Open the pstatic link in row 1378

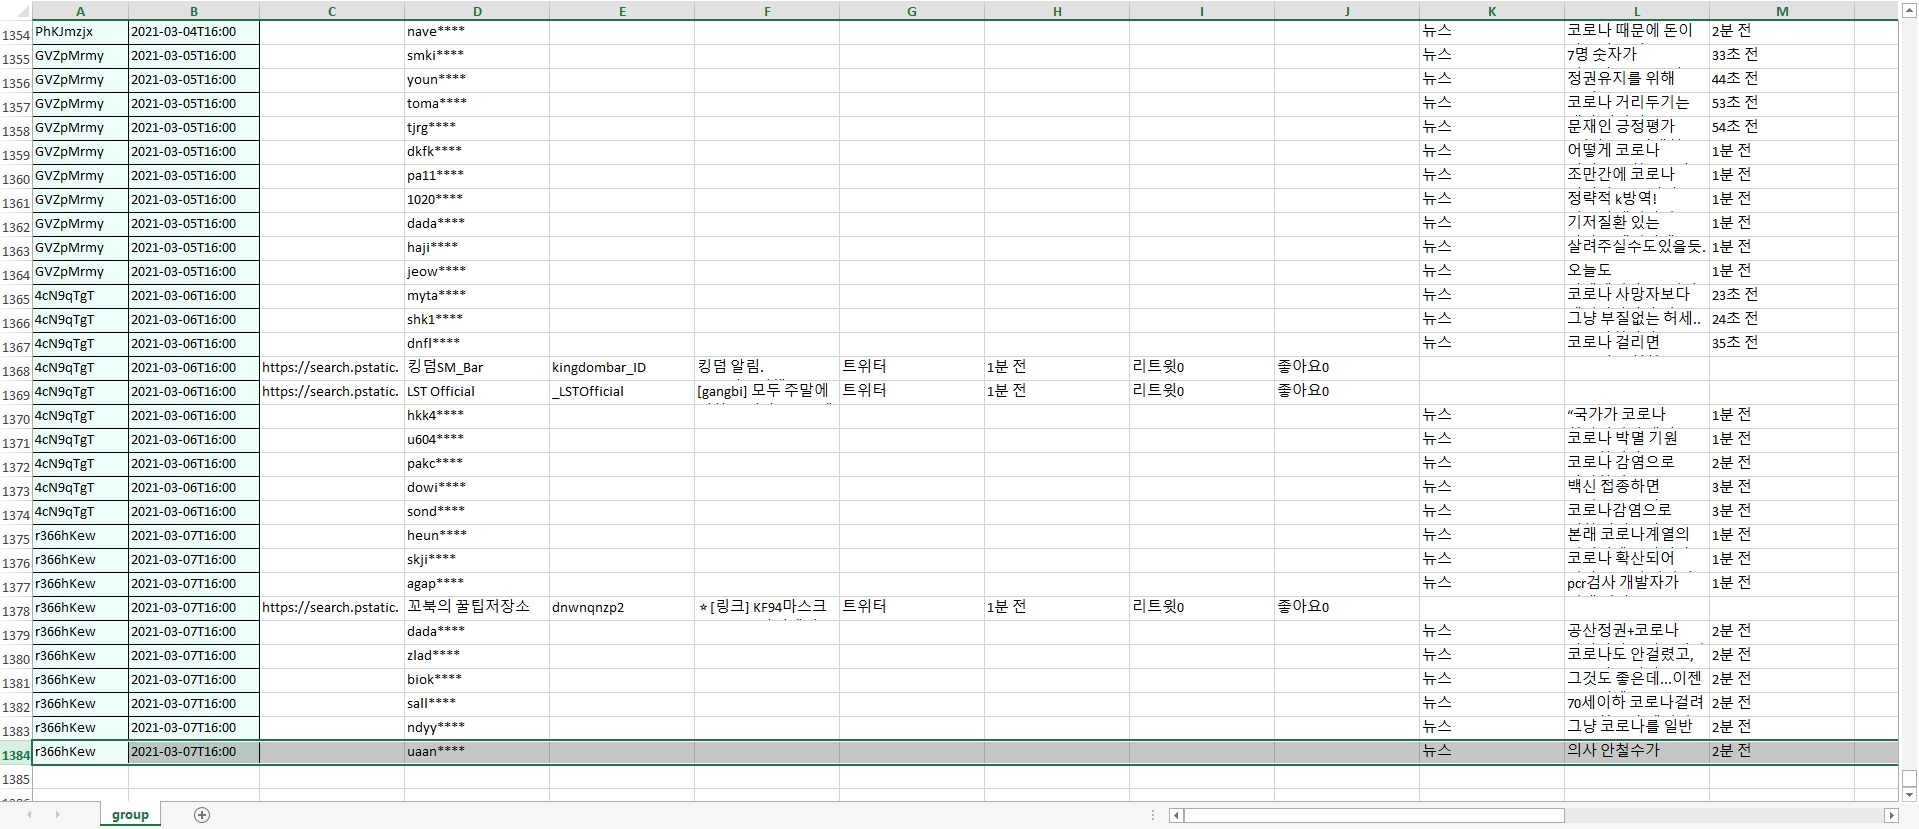(330, 608)
